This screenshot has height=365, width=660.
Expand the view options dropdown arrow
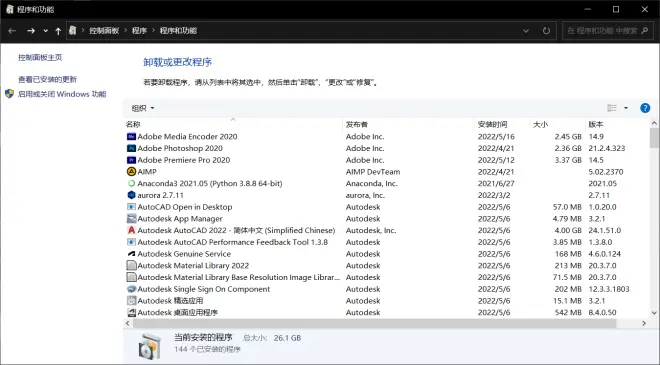point(626,108)
